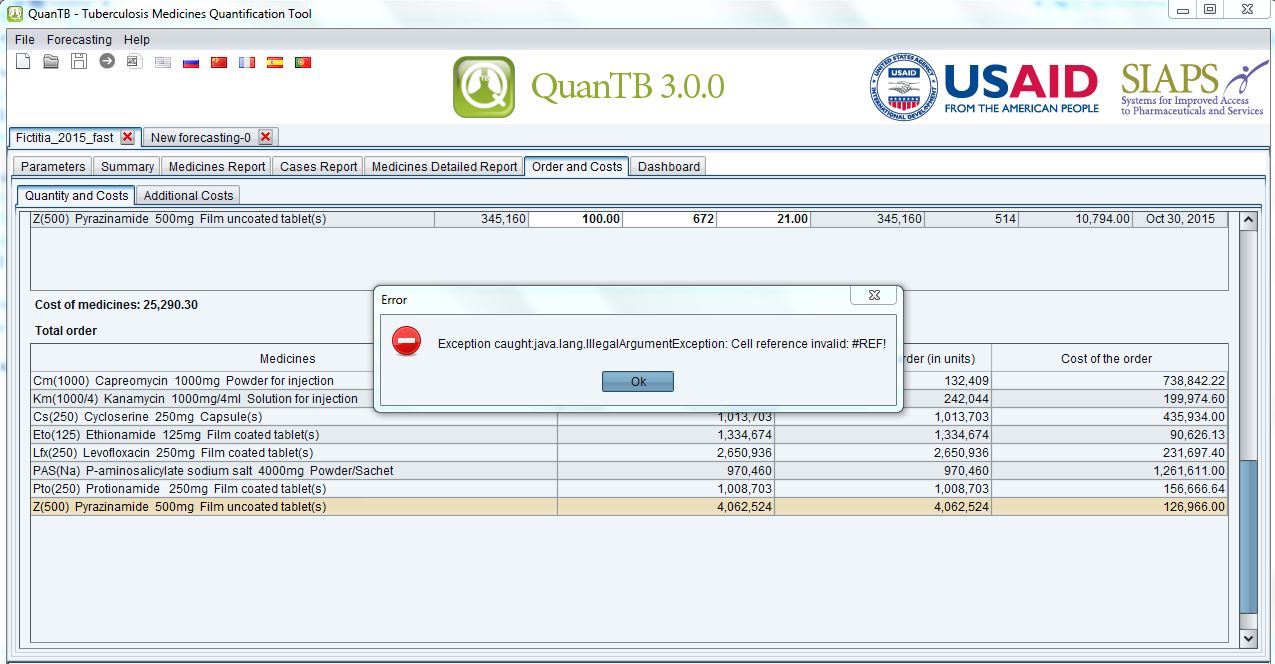
Task: Click the 514 value cell
Action: pyautogui.click(x=972, y=219)
